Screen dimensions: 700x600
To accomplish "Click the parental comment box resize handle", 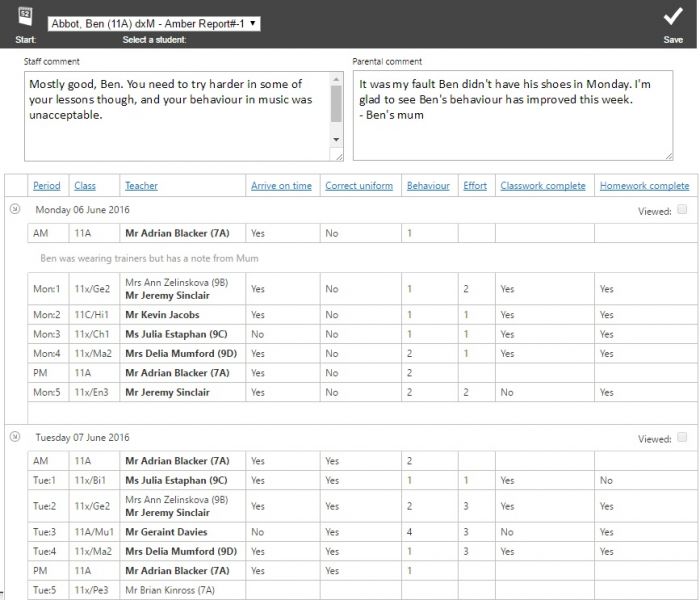I will tap(668, 155).
